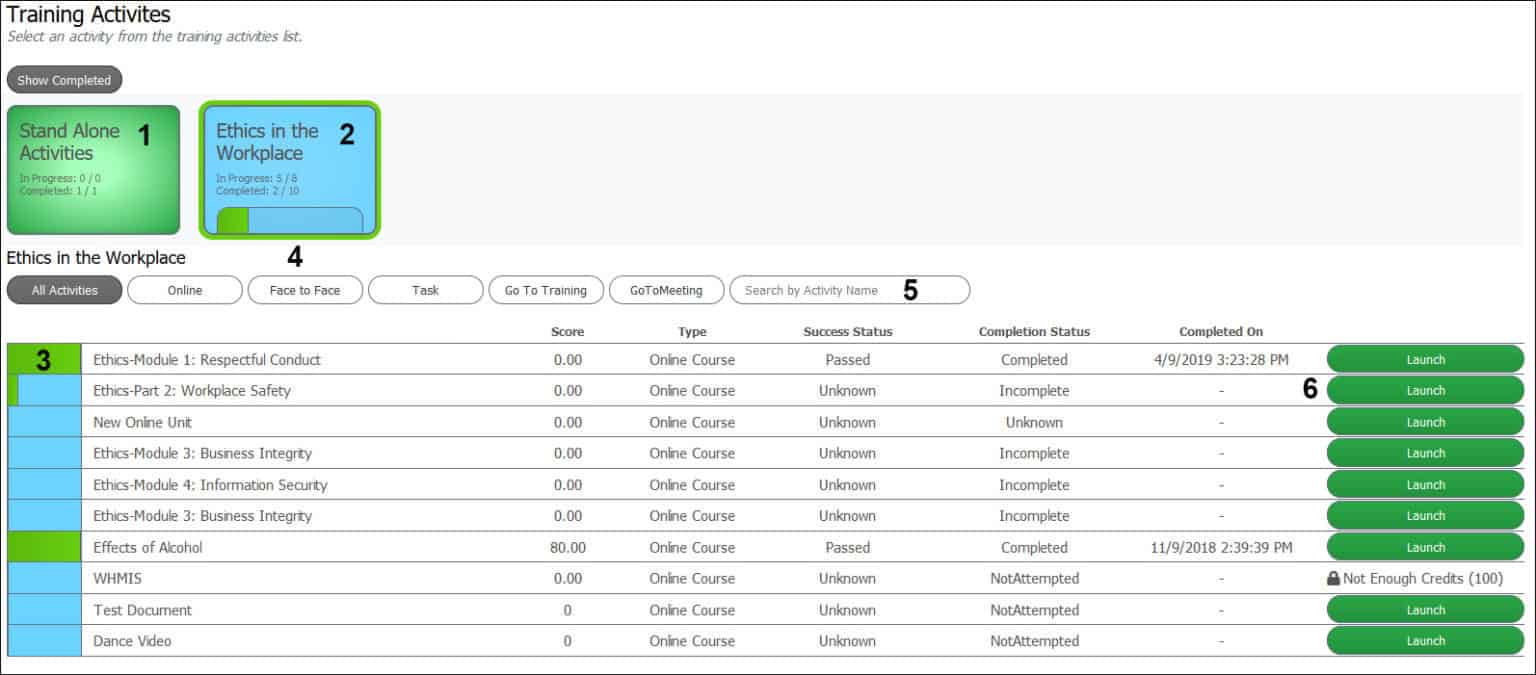
Task: Click the blue status indicator for WHMIS
Action: click(x=45, y=578)
